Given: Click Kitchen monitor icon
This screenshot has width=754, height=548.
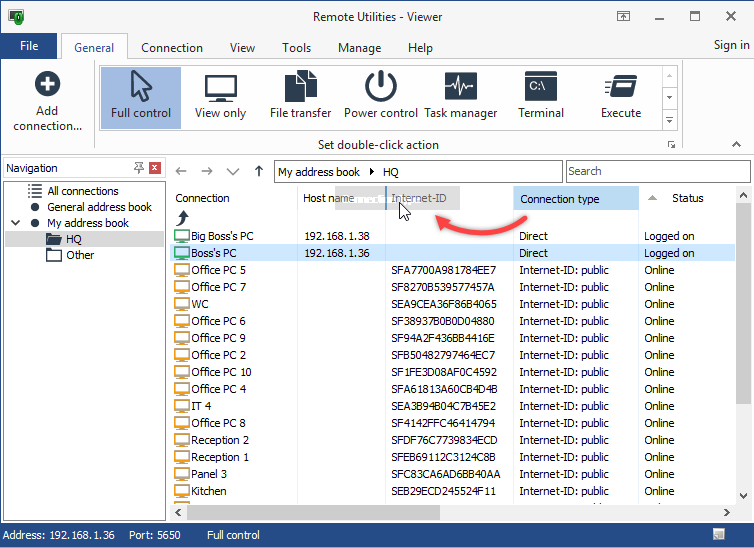Looking at the screenshot, I should [x=182, y=491].
